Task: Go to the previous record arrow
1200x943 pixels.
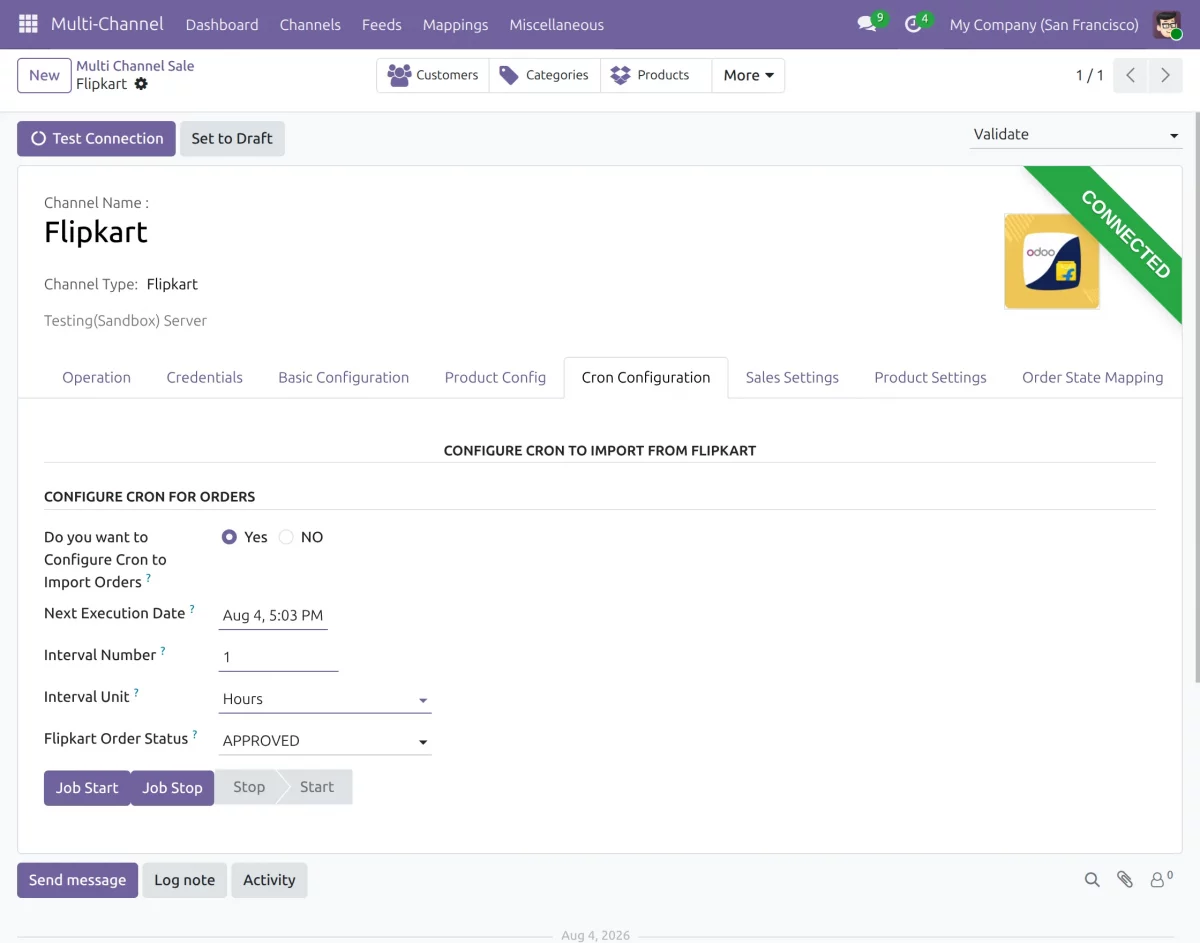Action: (x=1130, y=75)
